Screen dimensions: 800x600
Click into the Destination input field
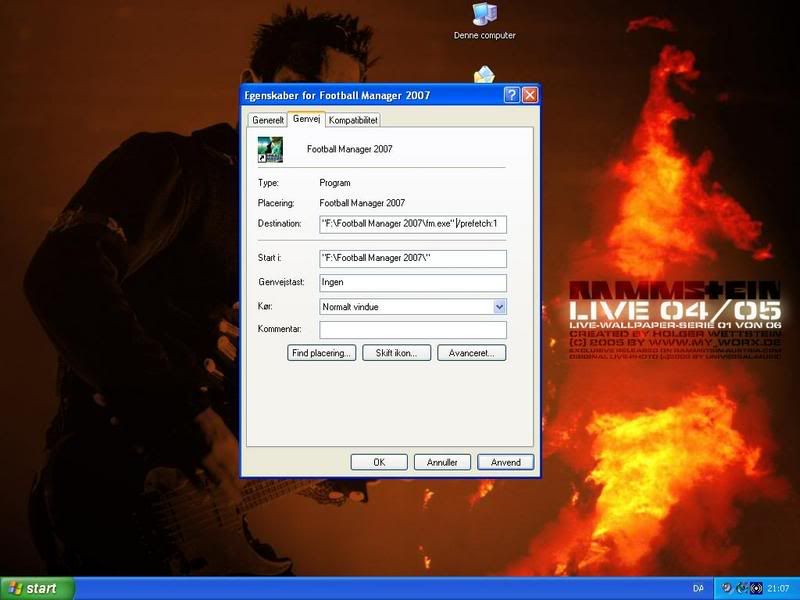[413, 224]
